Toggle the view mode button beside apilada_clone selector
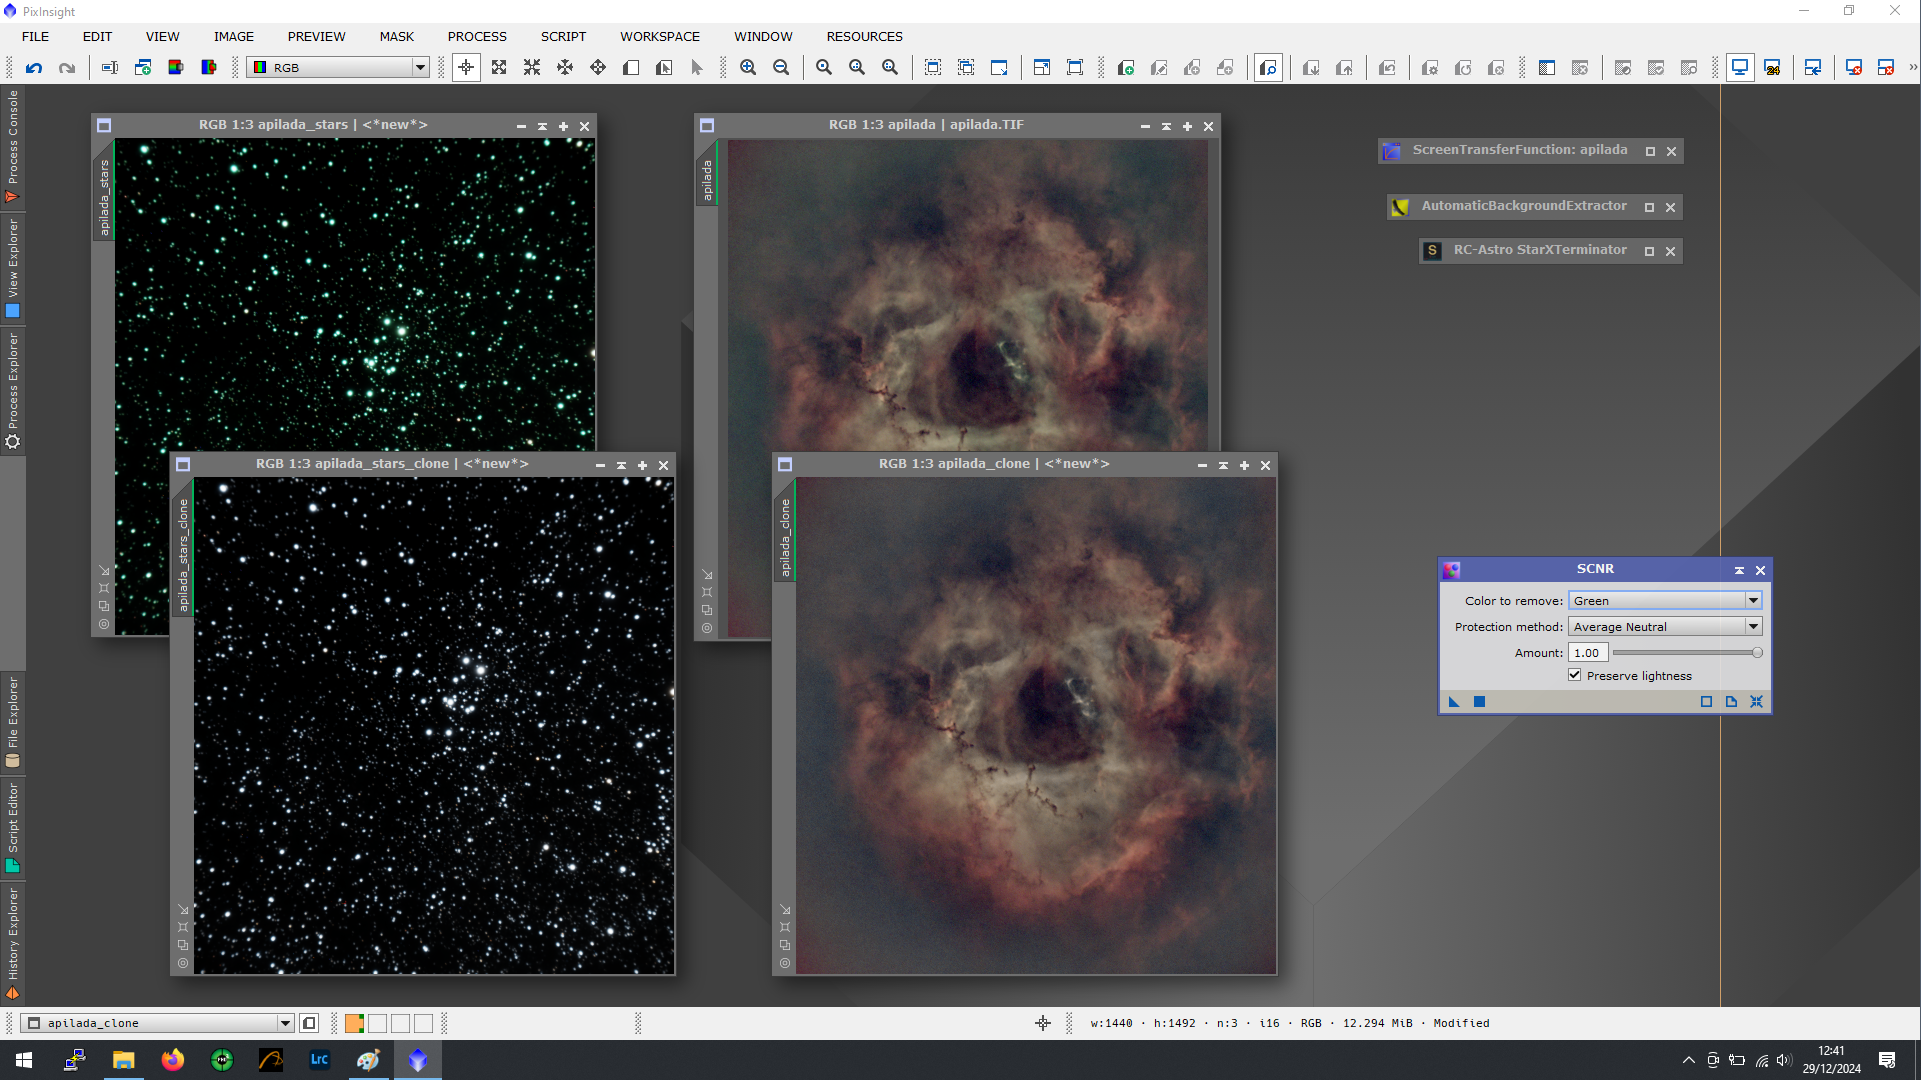 (309, 1023)
